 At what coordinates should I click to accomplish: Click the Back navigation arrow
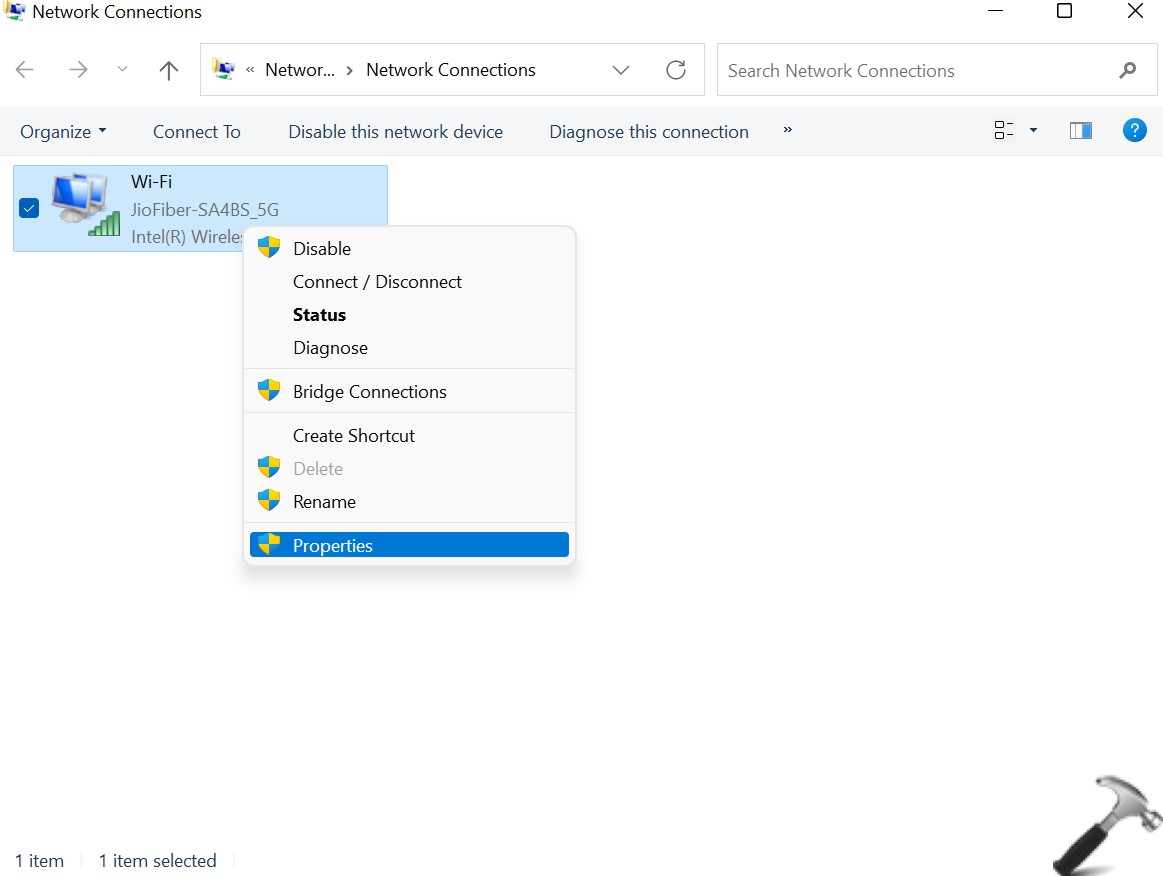pyautogui.click(x=25, y=70)
